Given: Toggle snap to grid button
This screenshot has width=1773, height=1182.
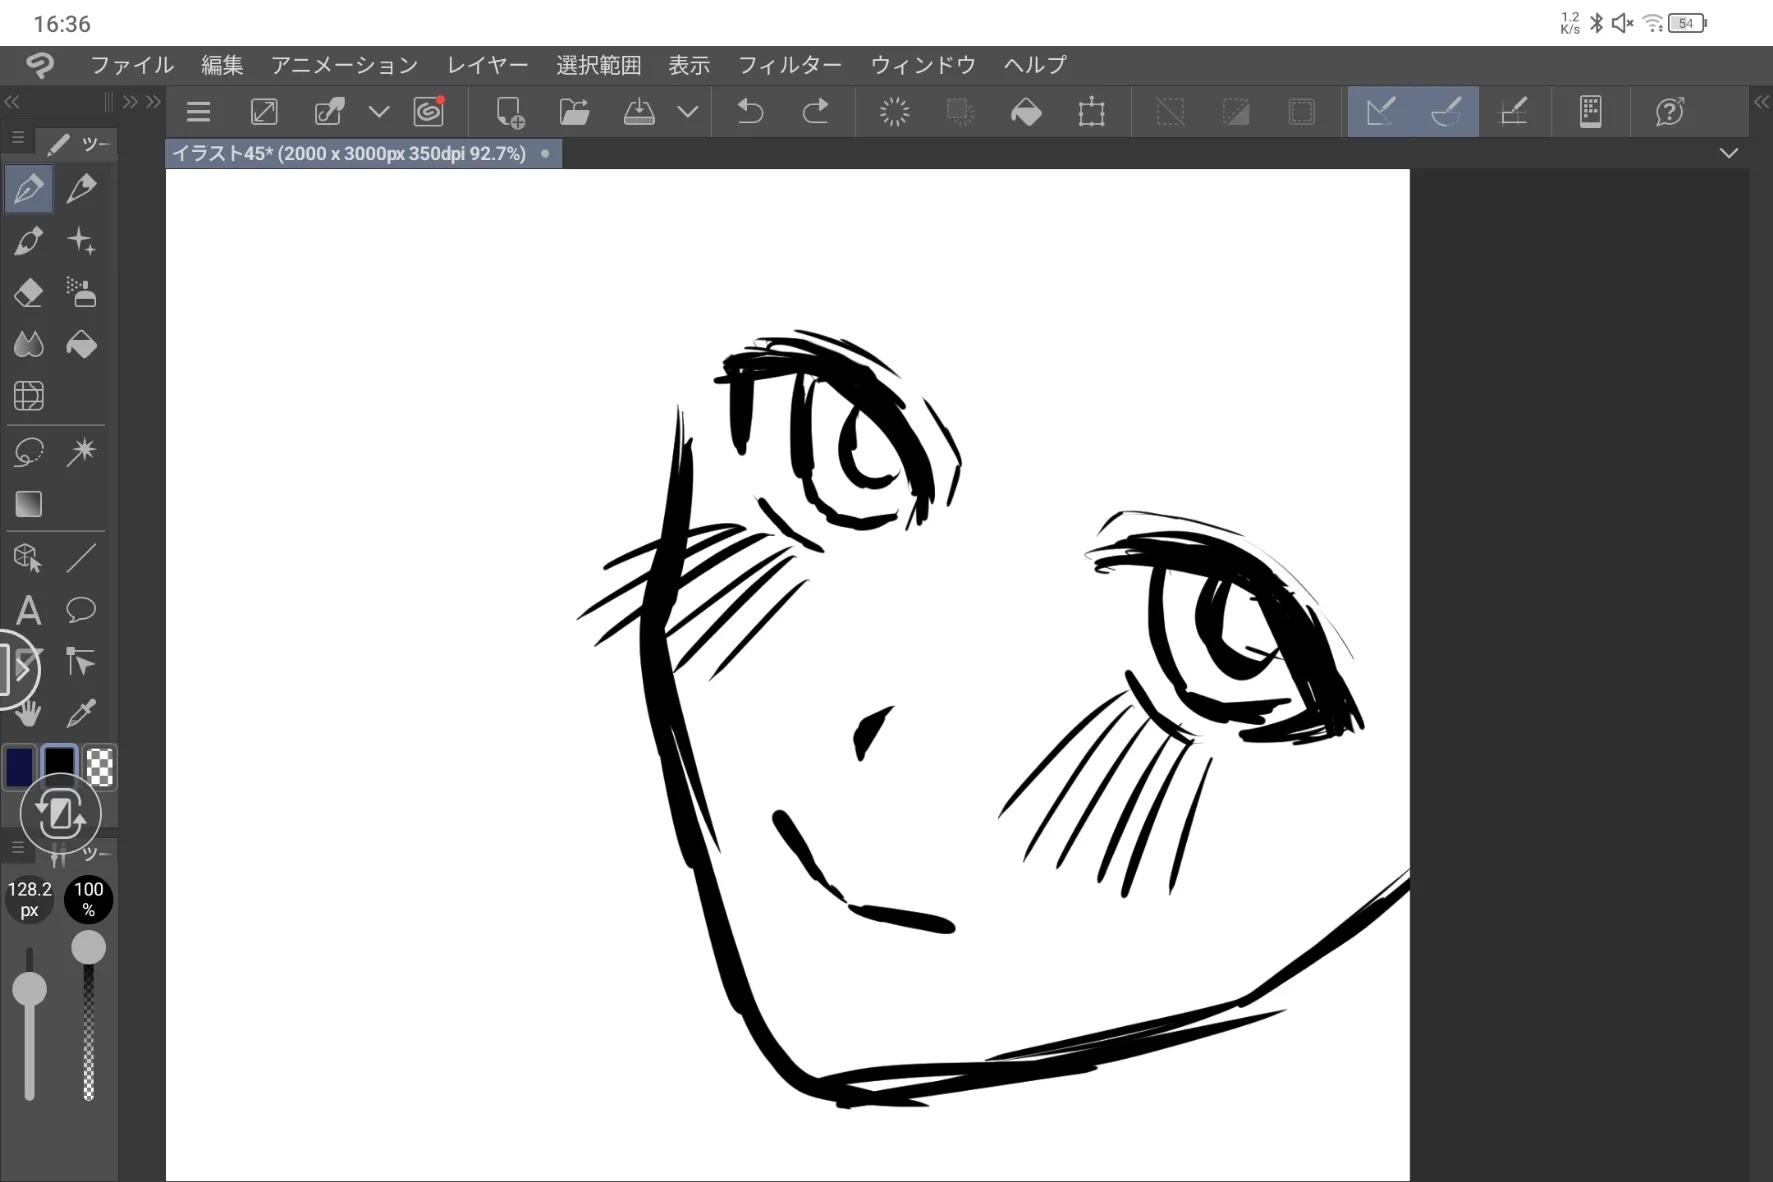Looking at the screenshot, I should tap(1514, 111).
